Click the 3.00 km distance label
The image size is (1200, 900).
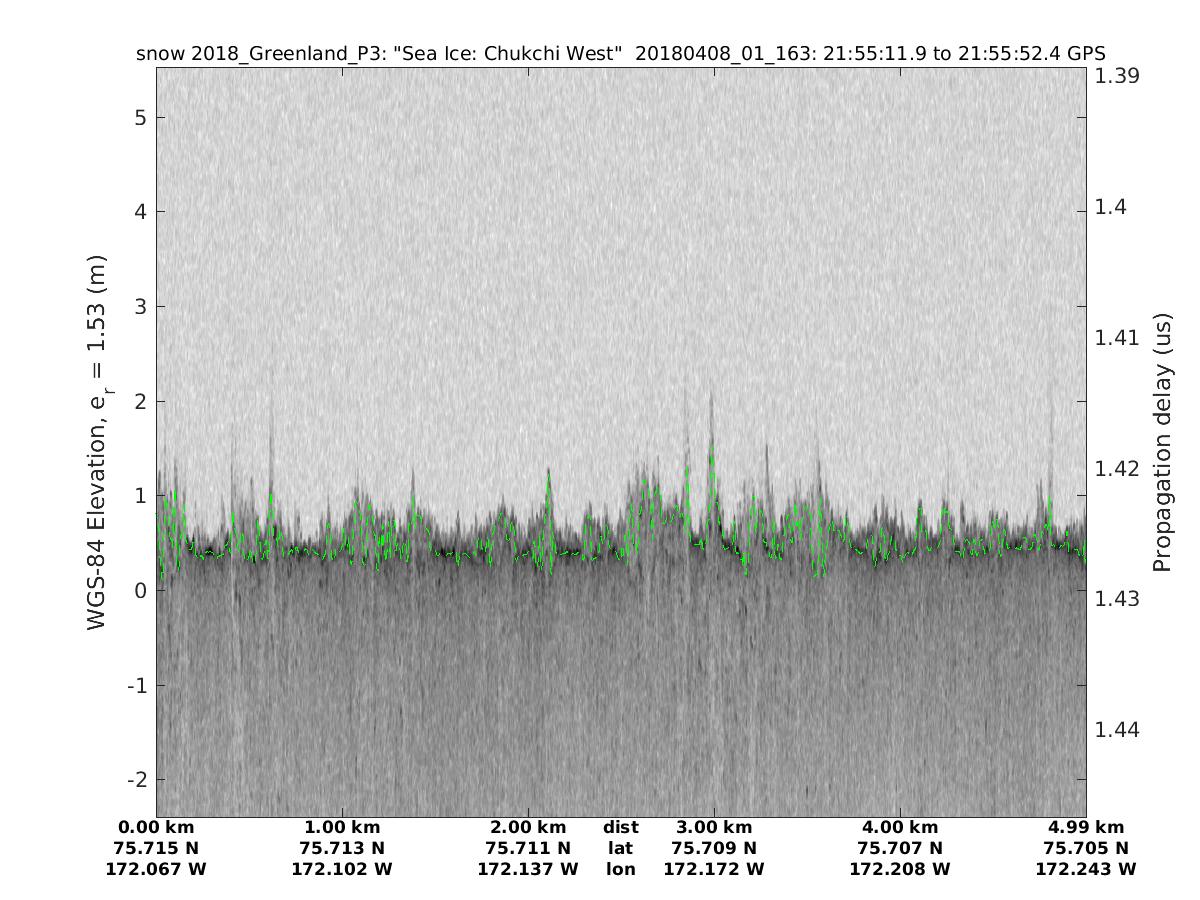tap(714, 827)
